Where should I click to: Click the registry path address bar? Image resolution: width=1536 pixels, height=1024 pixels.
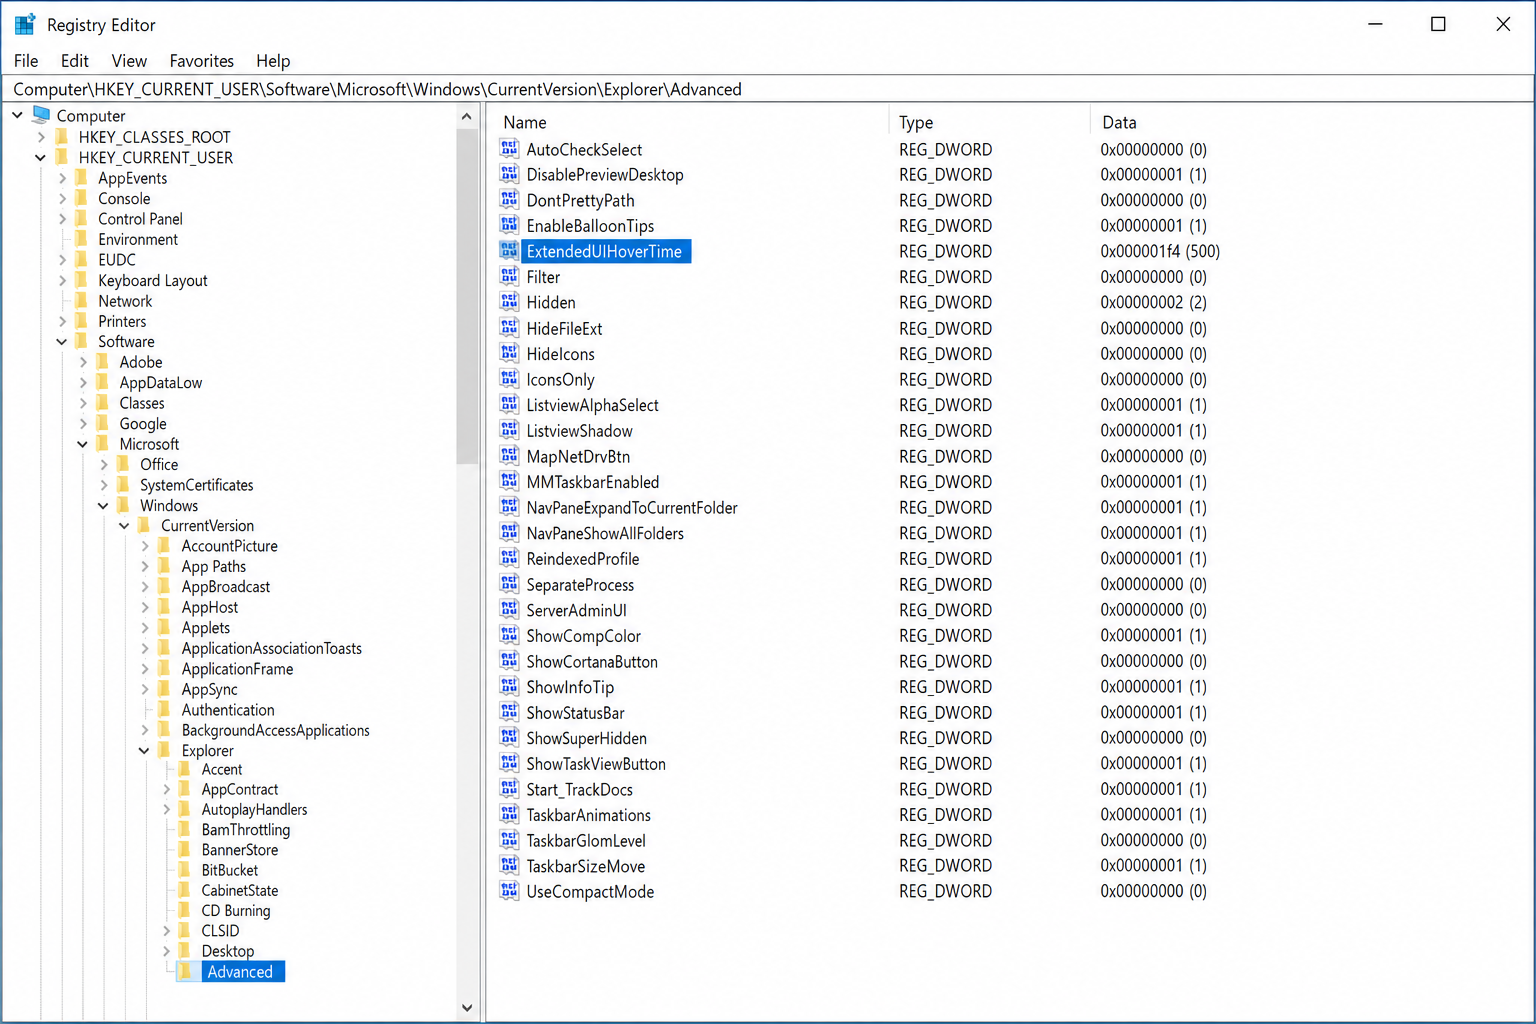tap(768, 89)
